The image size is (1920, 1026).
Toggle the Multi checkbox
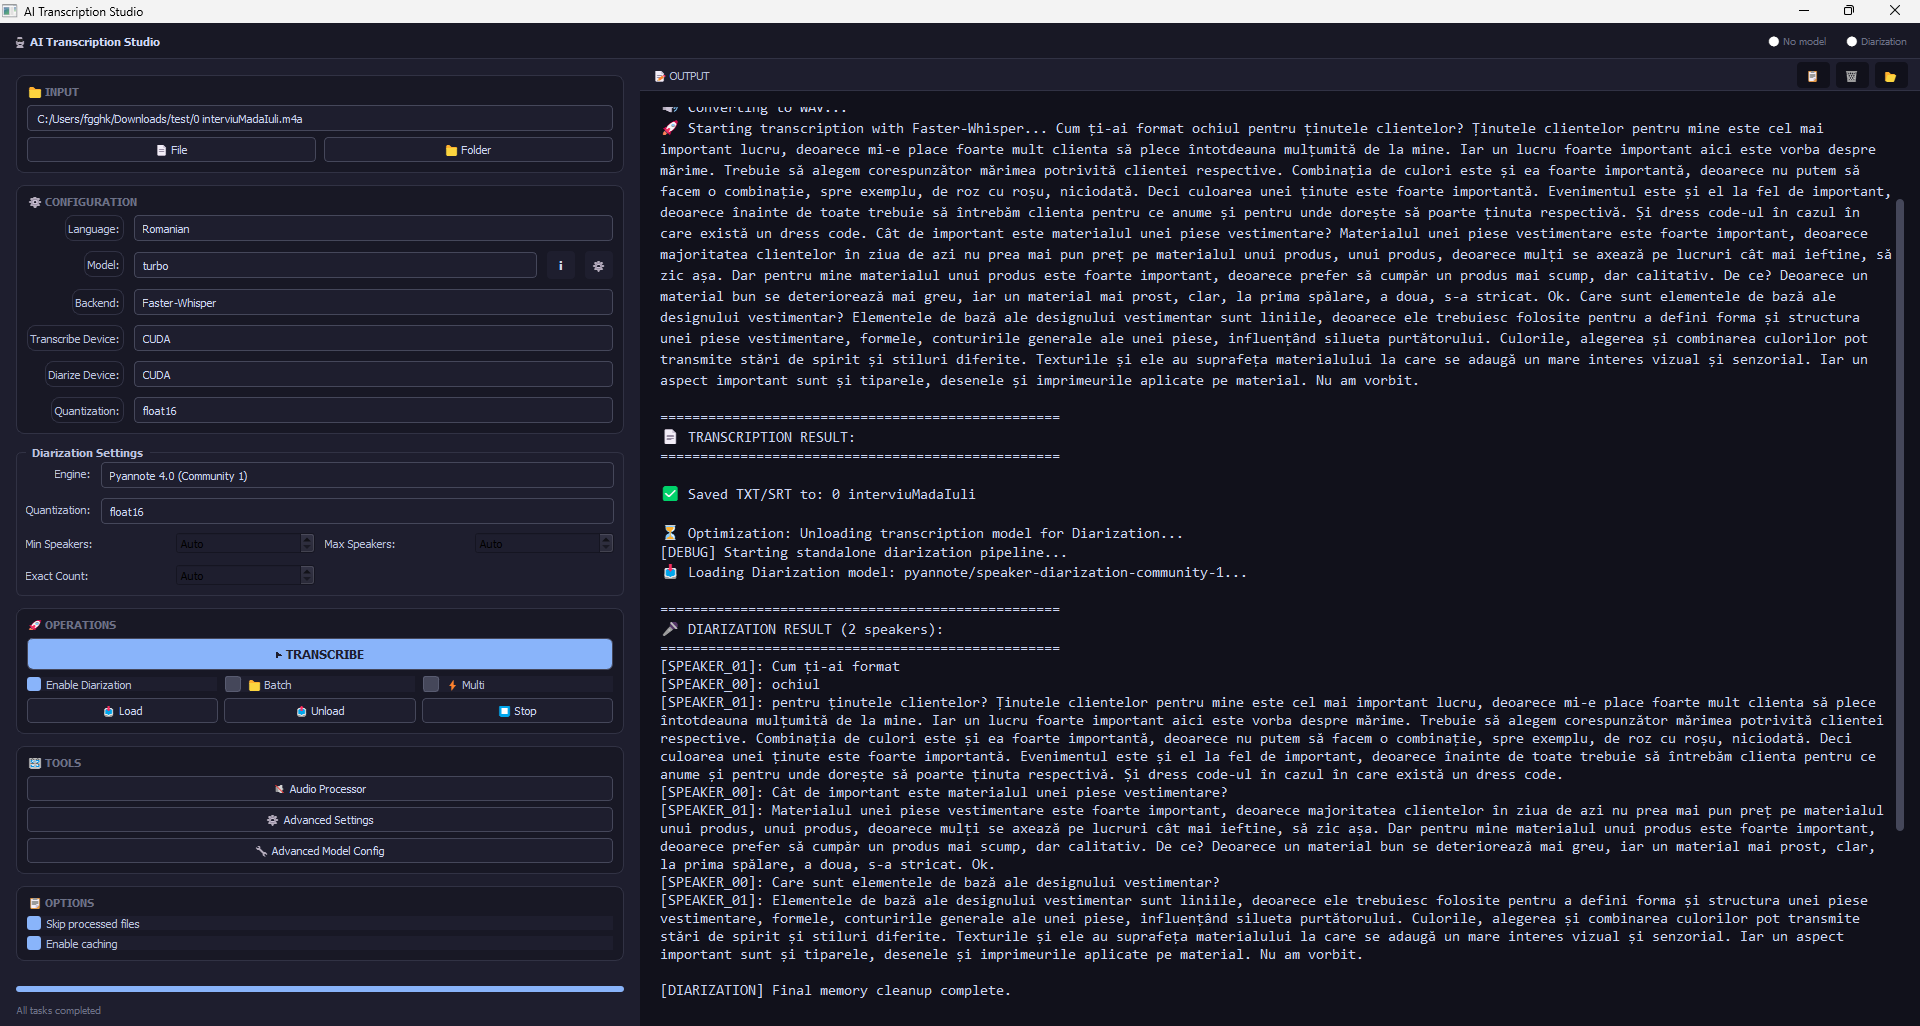[x=431, y=685]
